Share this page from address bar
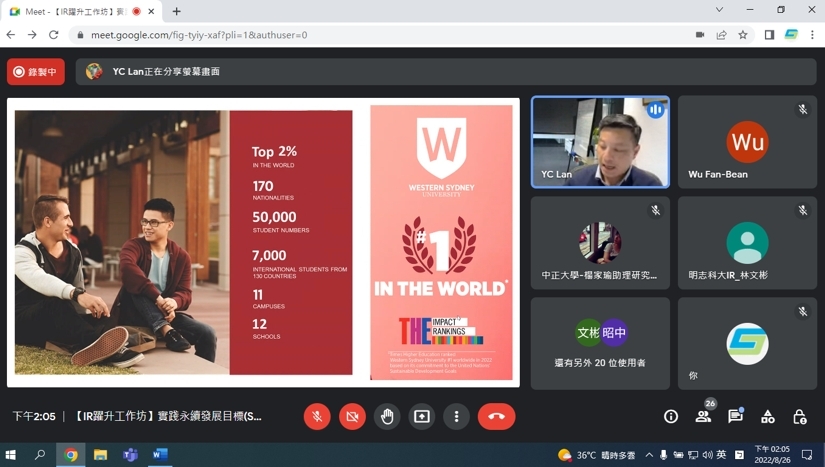Screen dimensions: 825x467 (721, 35)
